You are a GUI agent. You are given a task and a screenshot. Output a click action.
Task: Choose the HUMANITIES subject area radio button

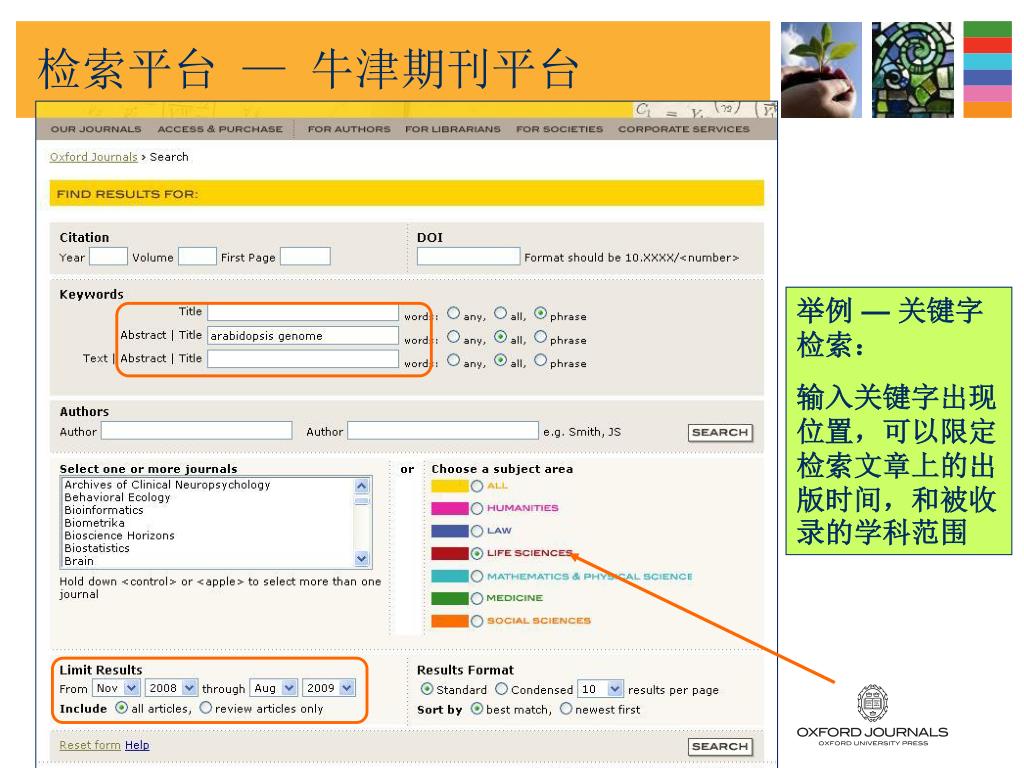tap(477, 508)
